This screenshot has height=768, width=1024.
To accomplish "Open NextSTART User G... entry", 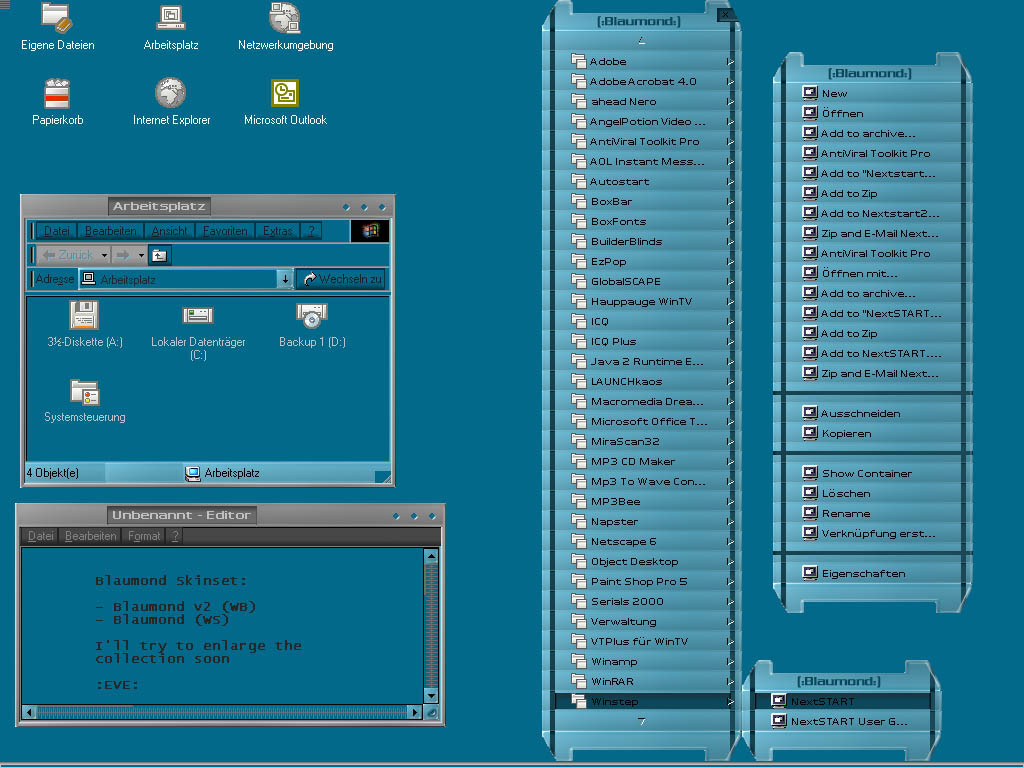I will 842,722.
